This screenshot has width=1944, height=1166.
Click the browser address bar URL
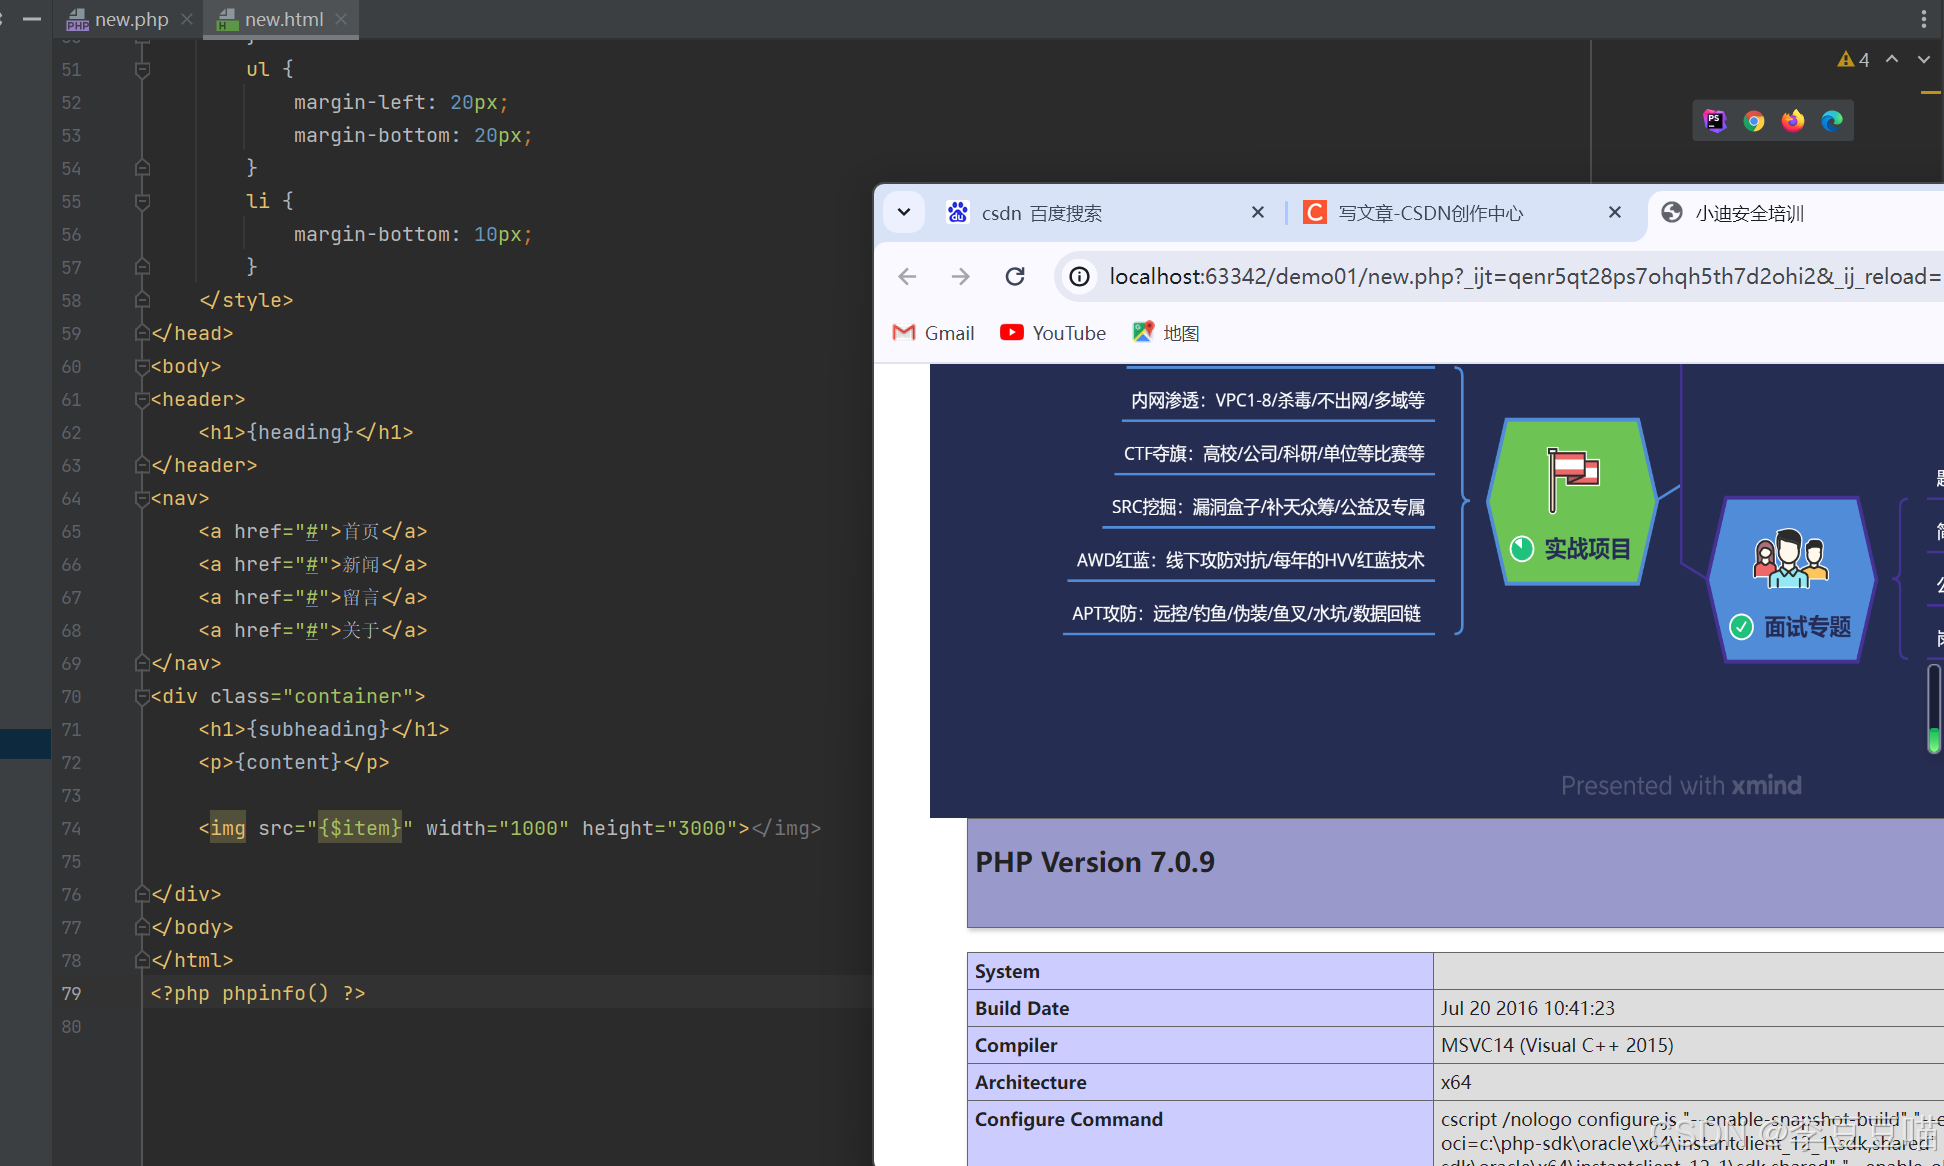[1524, 276]
